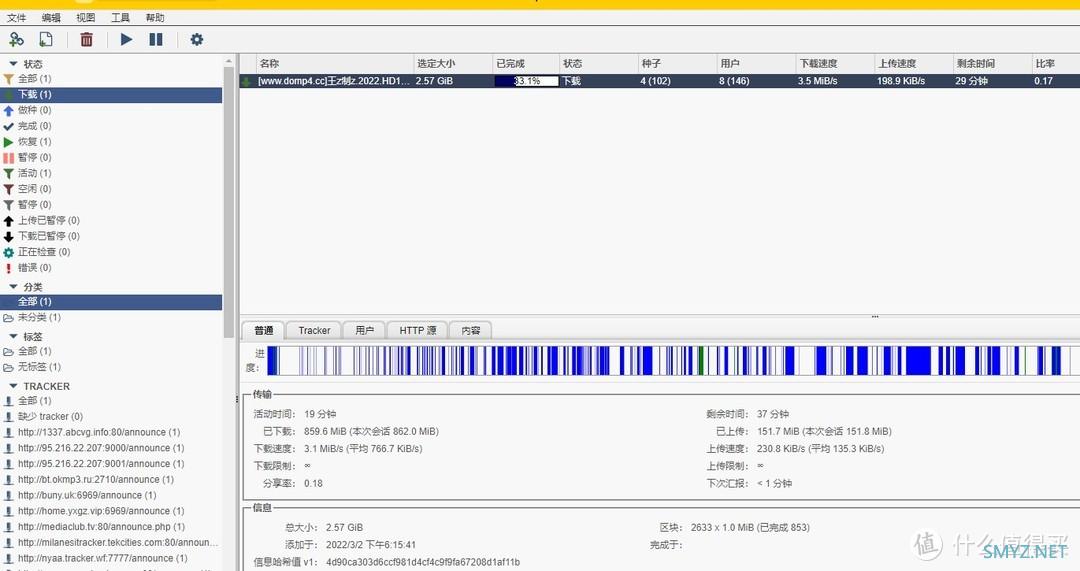Sort by the 上传速度 column header
1080x571 pixels.
coord(913,63)
